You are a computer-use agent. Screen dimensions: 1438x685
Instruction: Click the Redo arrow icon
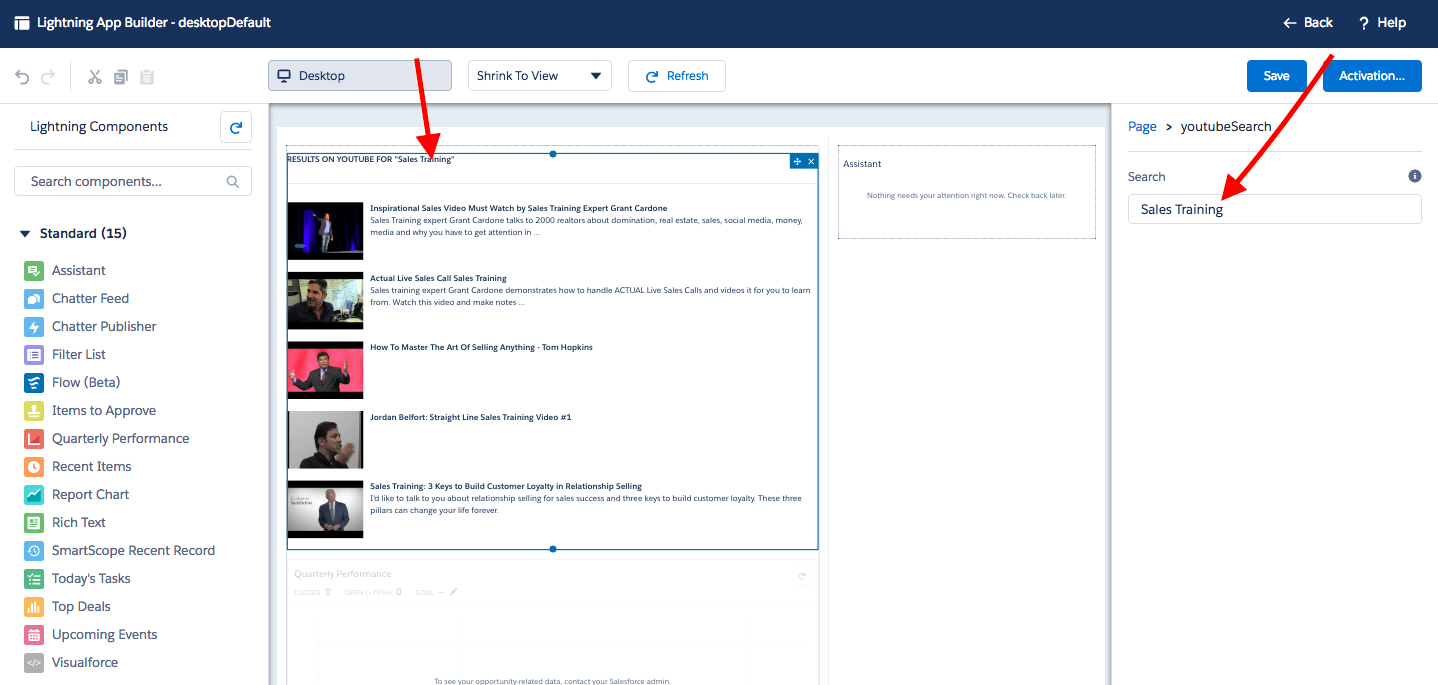pos(49,76)
